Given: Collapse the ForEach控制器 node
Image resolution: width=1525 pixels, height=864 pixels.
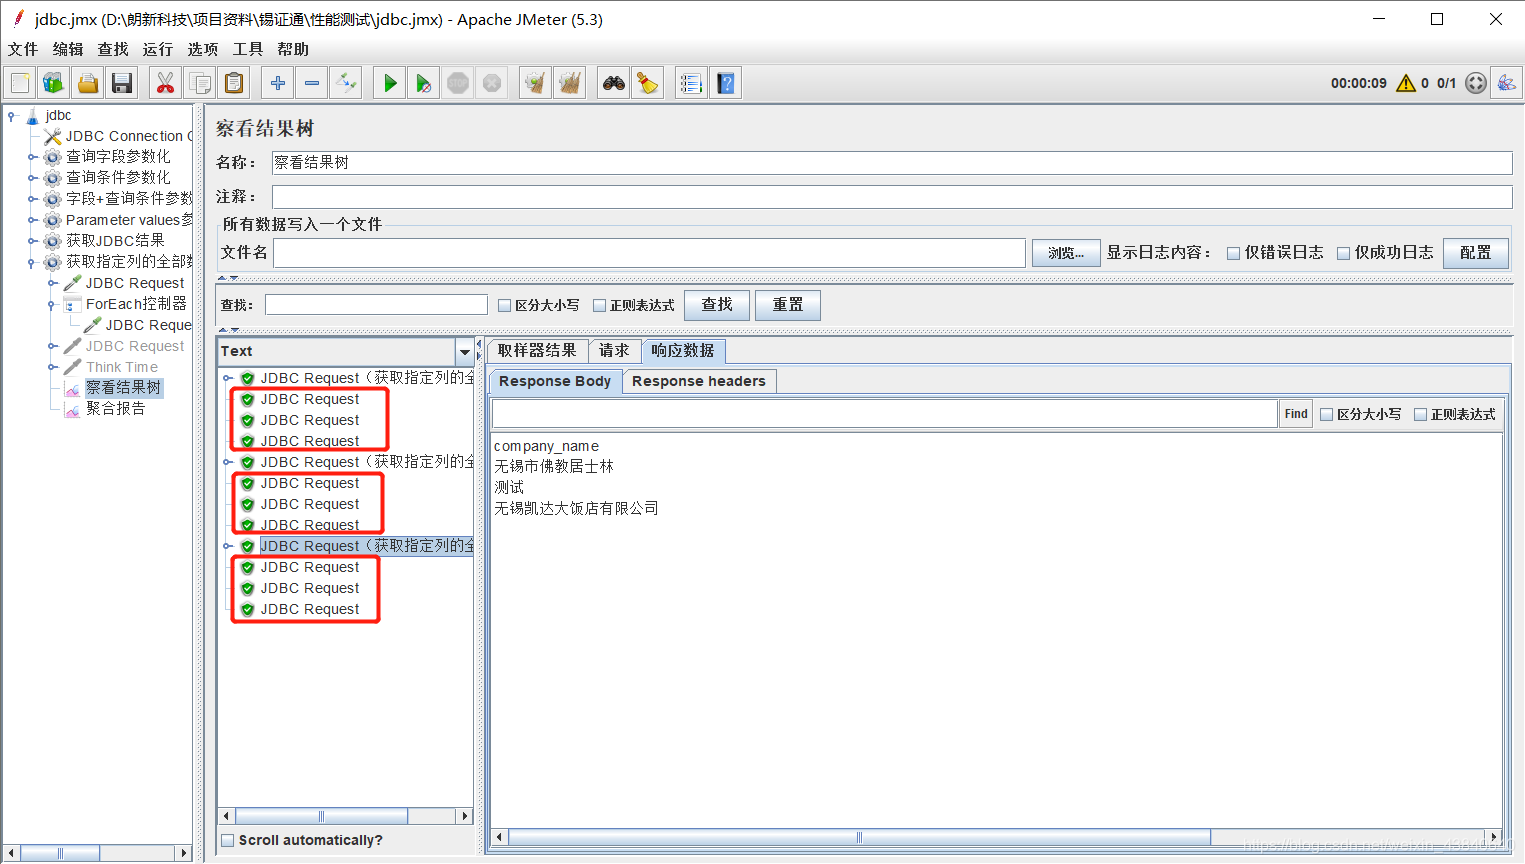Looking at the screenshot, I should point(51,304).
